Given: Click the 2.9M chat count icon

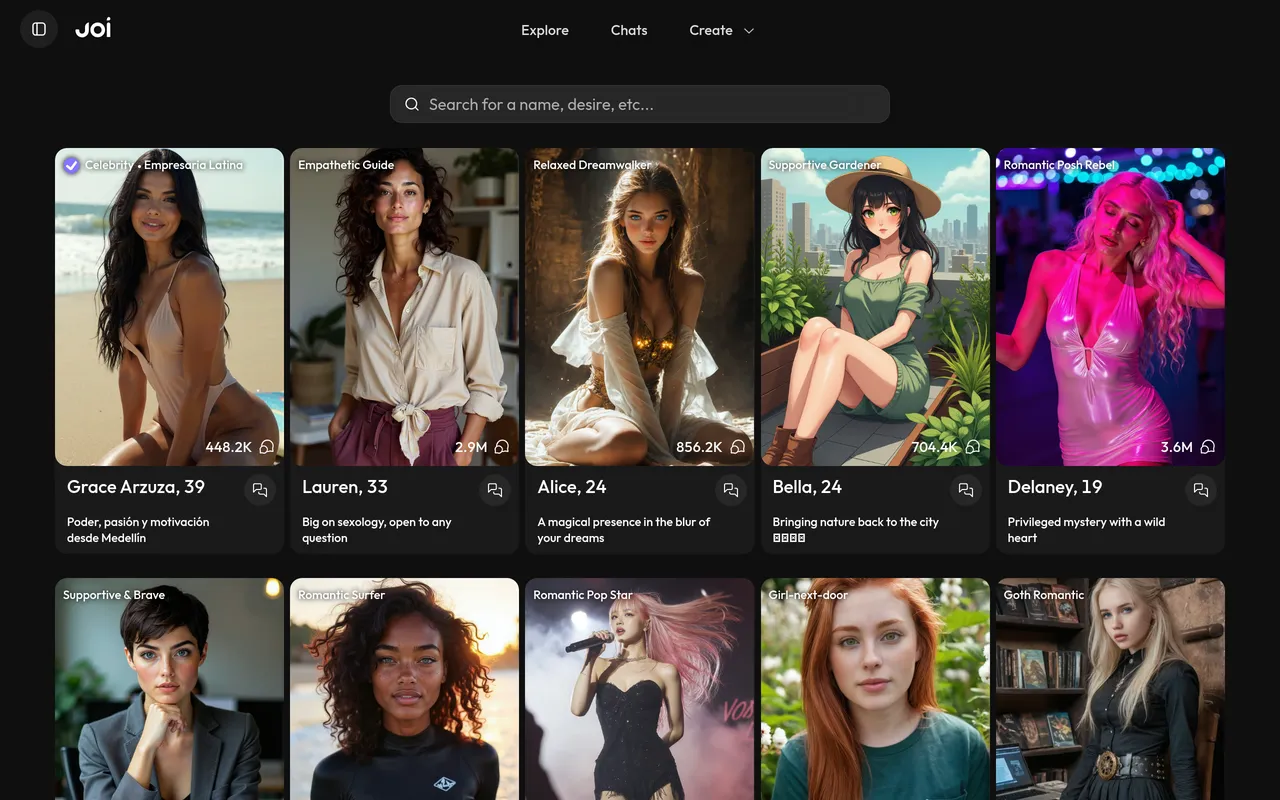Looking at the screenshot, I should click(x=502, y=447).
